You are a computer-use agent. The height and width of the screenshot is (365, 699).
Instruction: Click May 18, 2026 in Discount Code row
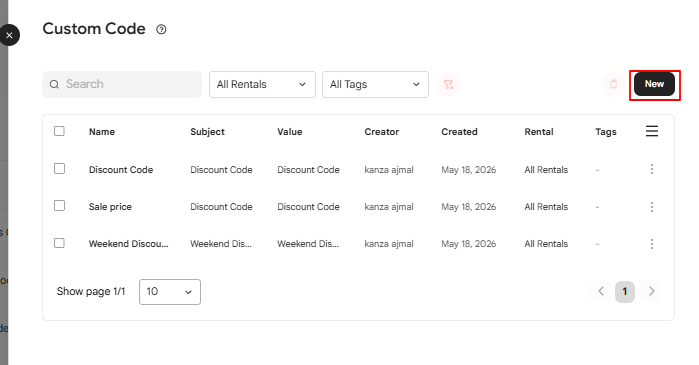(x=469, y=170)
